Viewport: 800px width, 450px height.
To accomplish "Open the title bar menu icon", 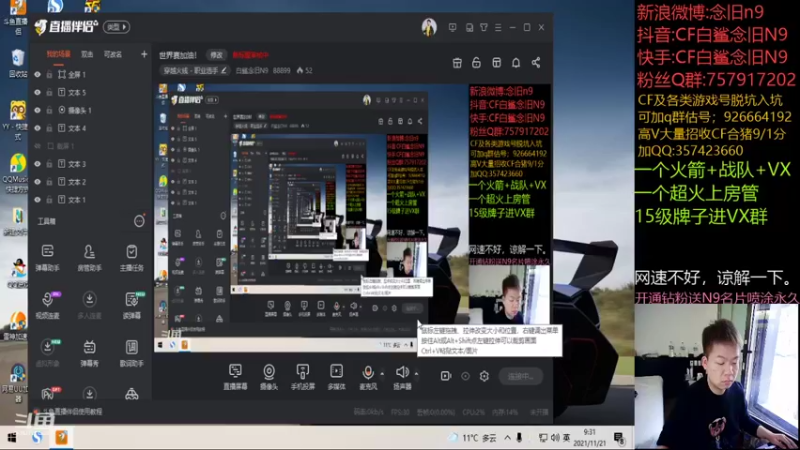I will pos(498,27).
